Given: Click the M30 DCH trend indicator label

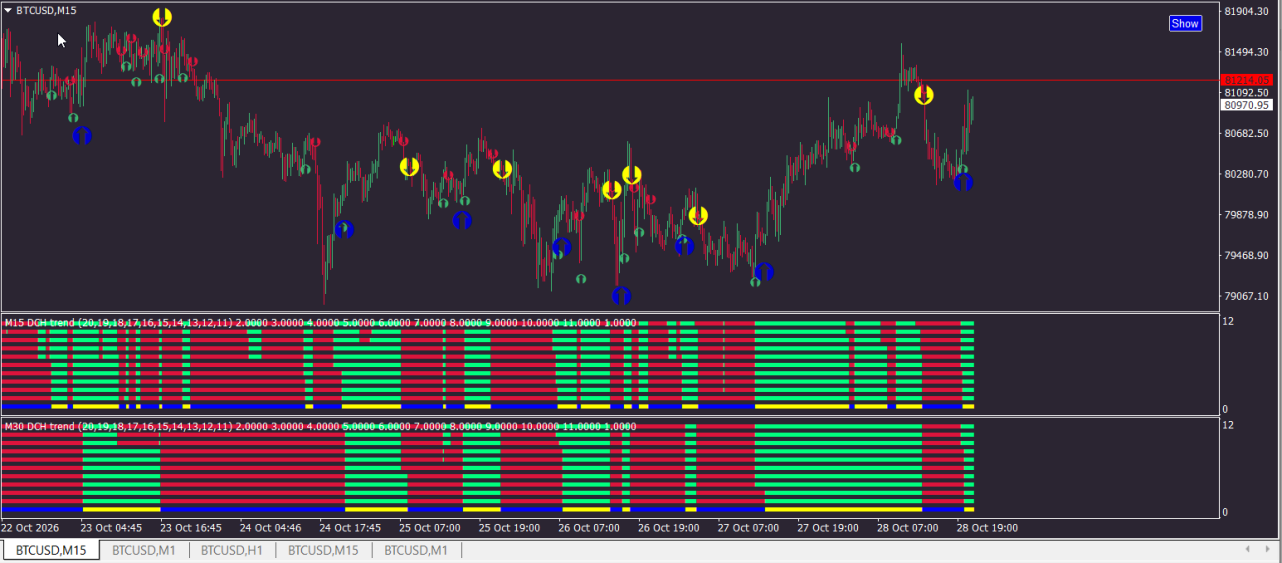Looking at the screenshot, I should [320, 427].
